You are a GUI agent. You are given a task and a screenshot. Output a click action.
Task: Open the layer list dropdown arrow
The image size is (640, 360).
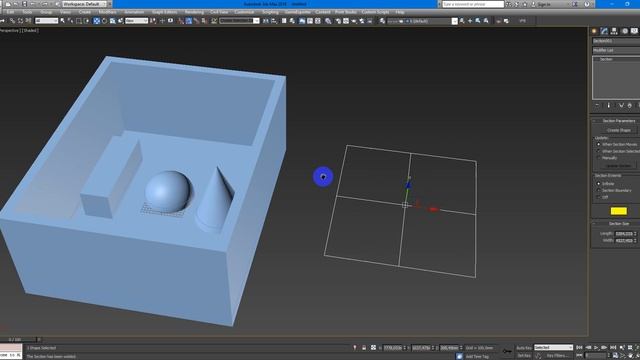click(x=455, y=21)
